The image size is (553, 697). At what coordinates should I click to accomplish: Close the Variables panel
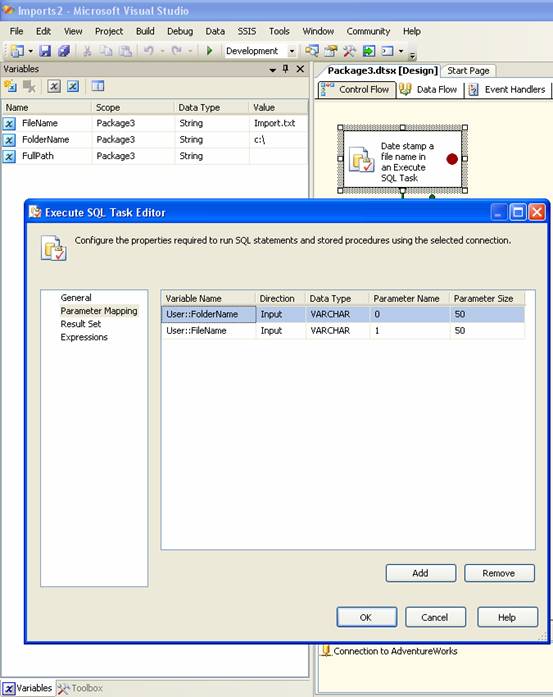[300, 69]
